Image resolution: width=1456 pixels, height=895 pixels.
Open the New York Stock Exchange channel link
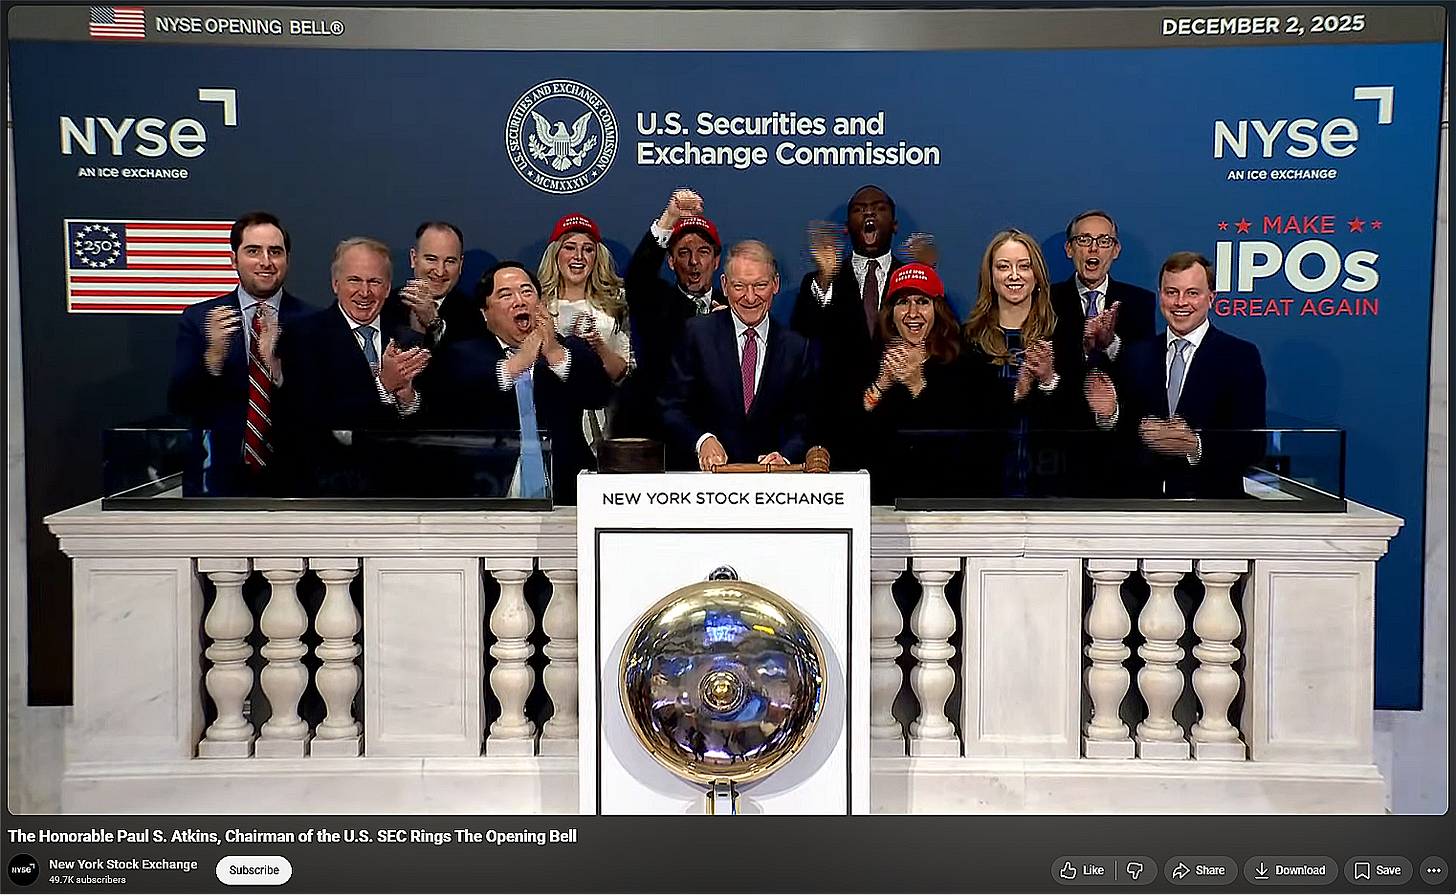coord(123,864)
